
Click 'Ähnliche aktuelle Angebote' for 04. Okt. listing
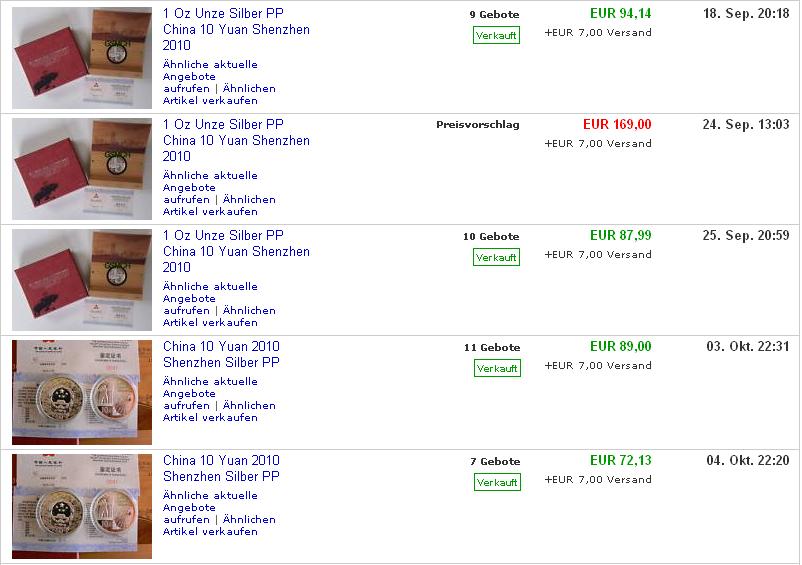(210, 501)
